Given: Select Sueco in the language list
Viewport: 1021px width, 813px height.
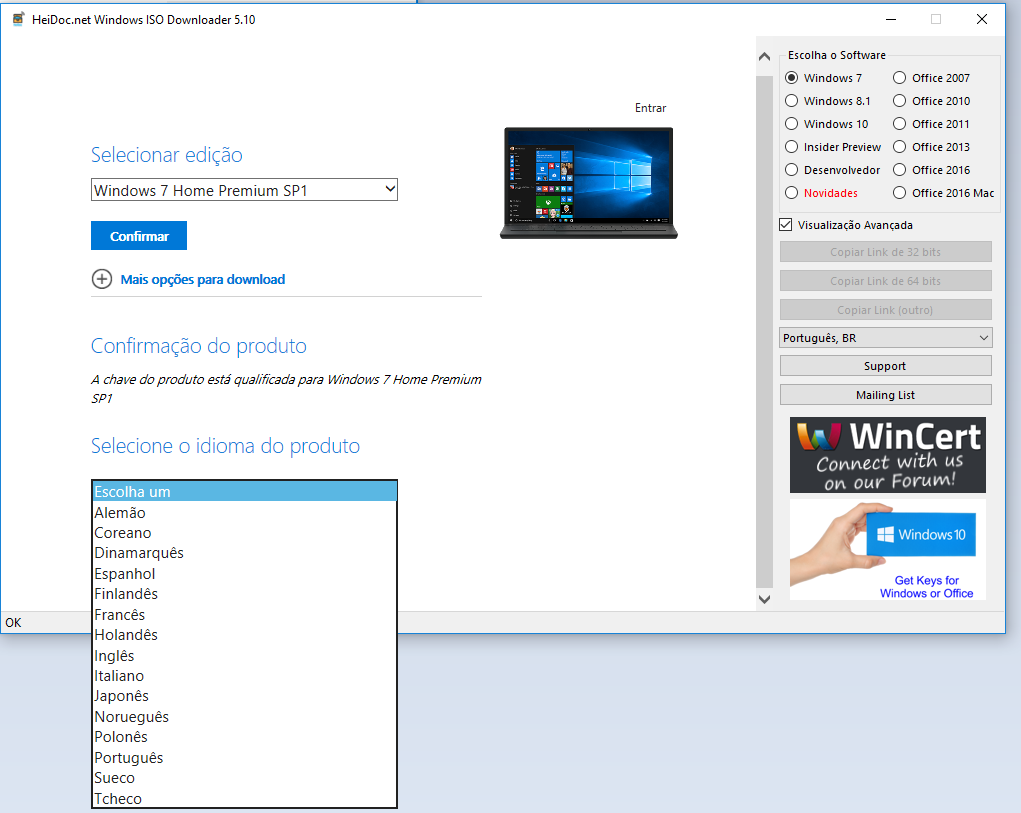Looking at the screenshot, I should (x=244, y=778).
